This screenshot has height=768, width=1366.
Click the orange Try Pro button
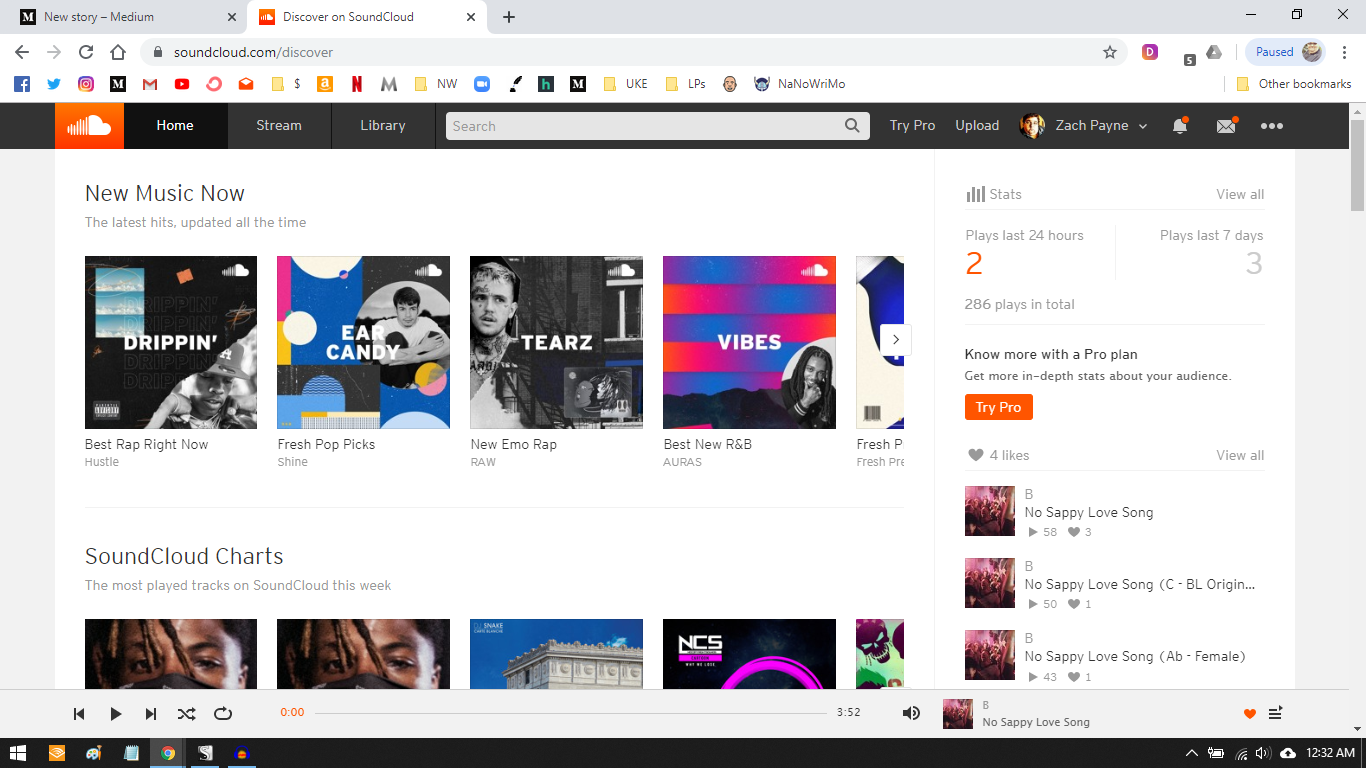point(998,407)
